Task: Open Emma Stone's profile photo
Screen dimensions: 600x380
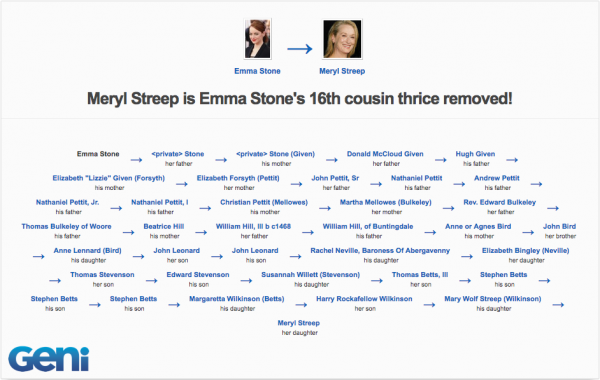Action: [258, 39]
